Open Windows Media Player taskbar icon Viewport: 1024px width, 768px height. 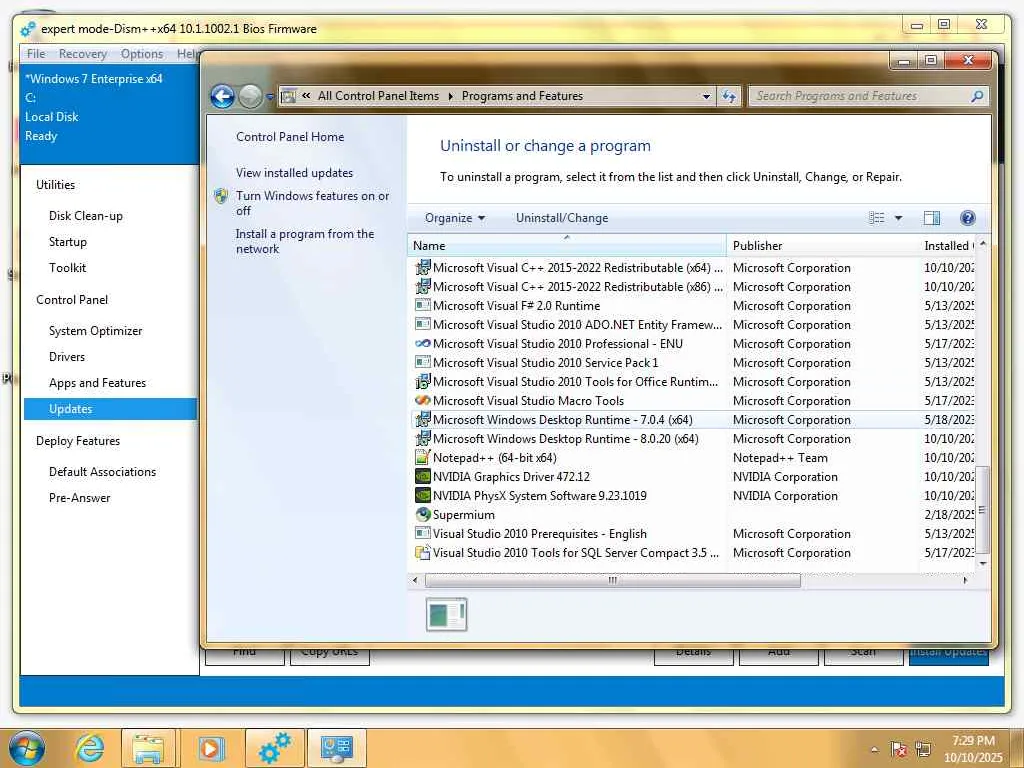coord(210,748)
